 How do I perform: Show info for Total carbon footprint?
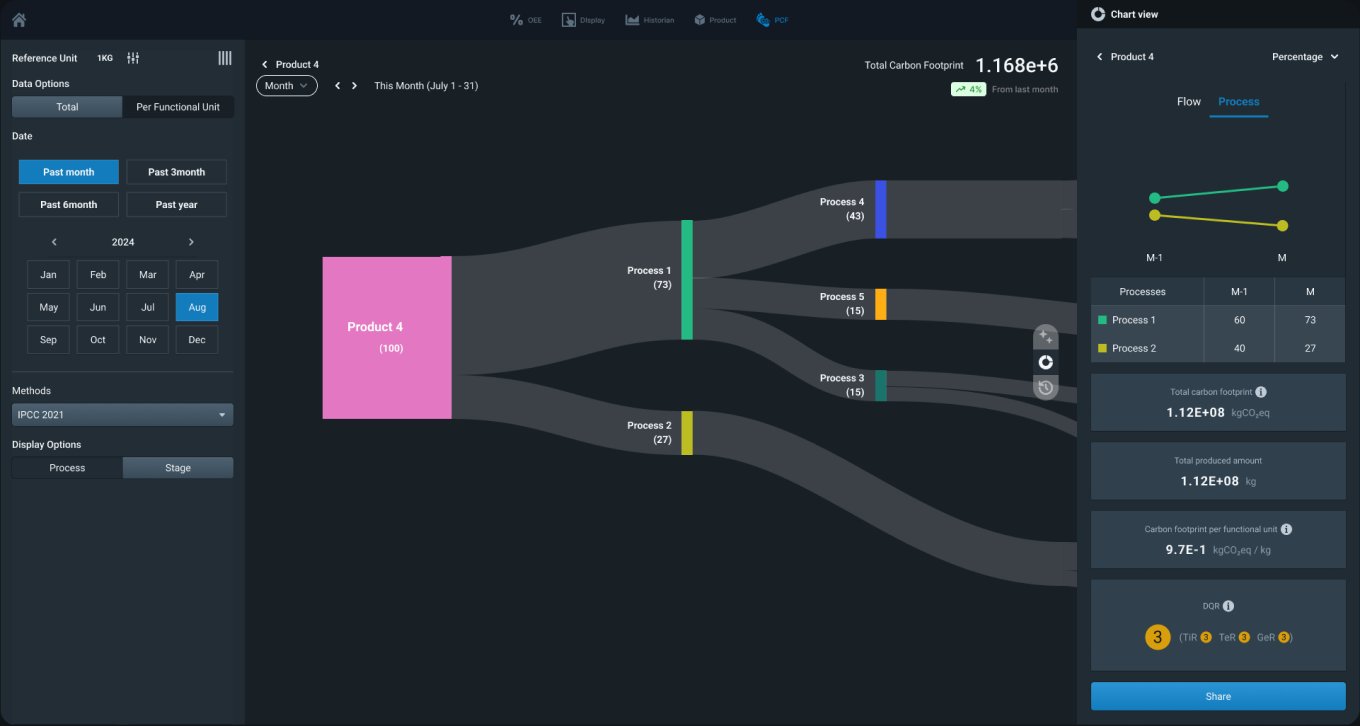coord(1261,392)
